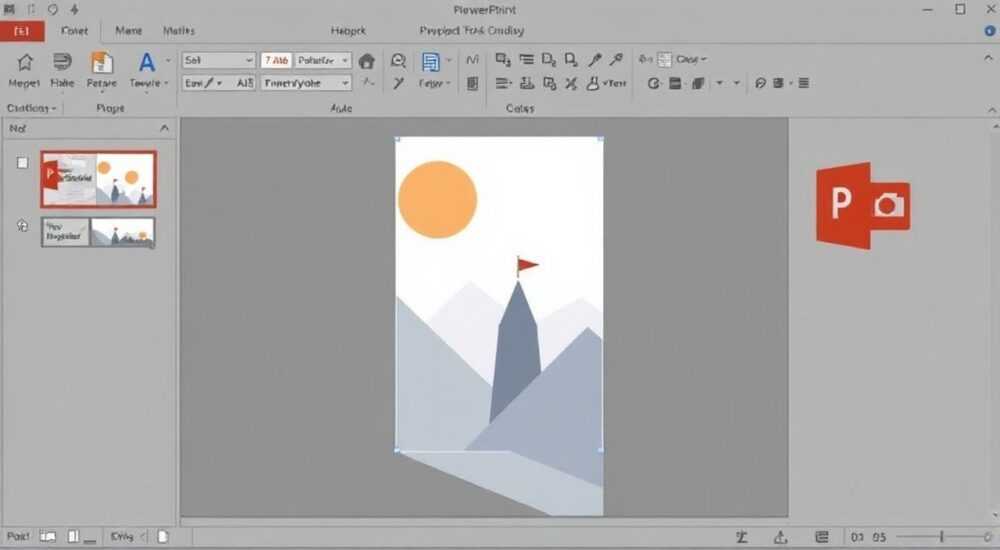Collapse the Nol slide panel chevron
Viewport: 1000px width, 550px height.
click(x=165, y=128)
